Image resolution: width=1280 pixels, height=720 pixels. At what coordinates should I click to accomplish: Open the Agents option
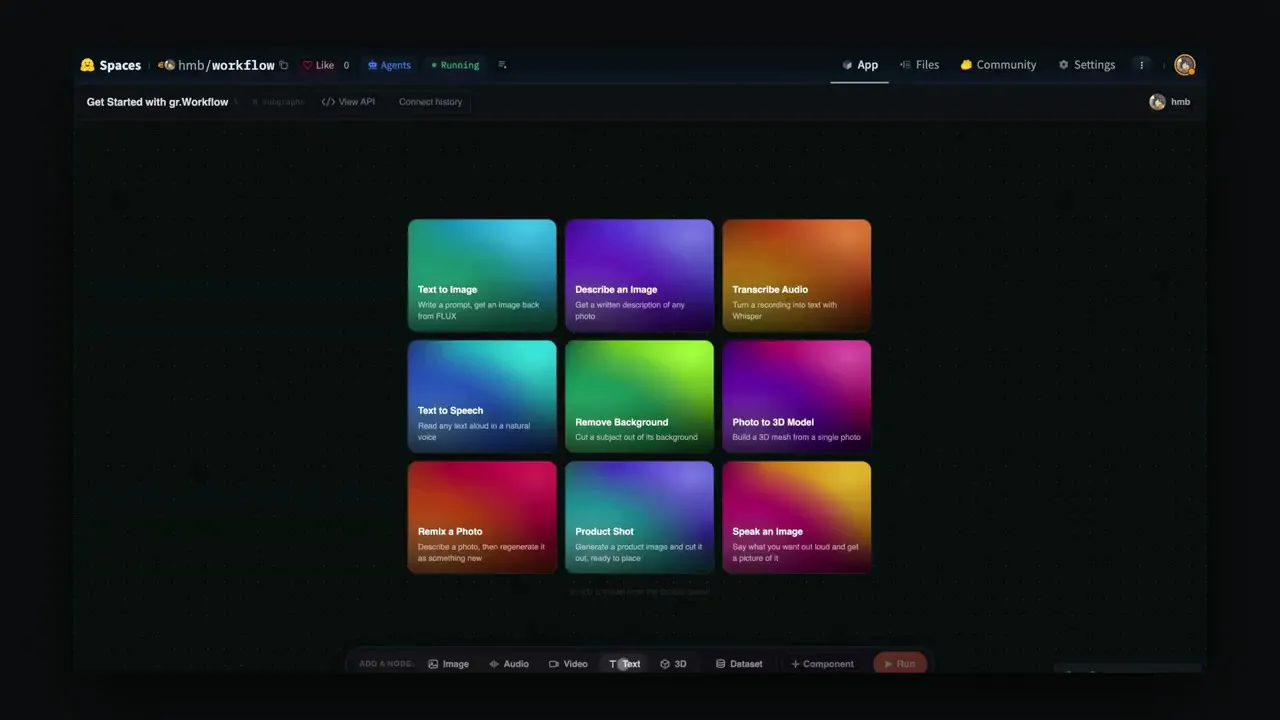(x=389, y=65)
